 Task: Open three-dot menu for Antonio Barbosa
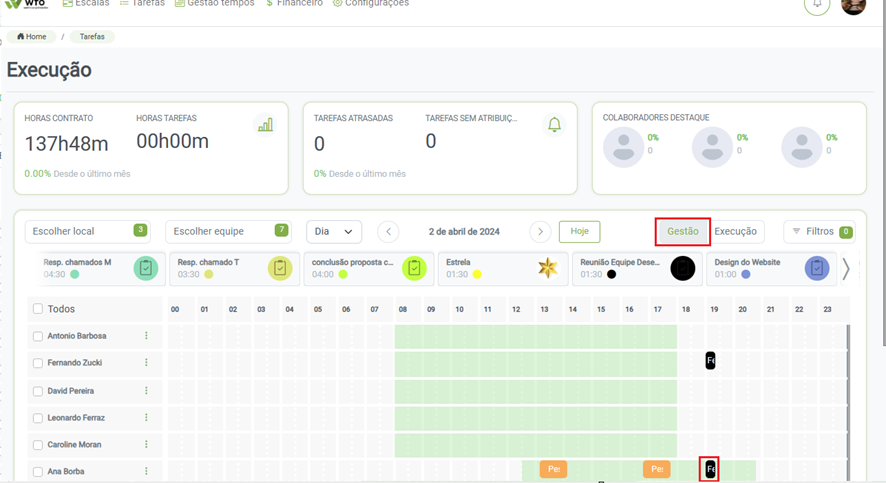146,336
